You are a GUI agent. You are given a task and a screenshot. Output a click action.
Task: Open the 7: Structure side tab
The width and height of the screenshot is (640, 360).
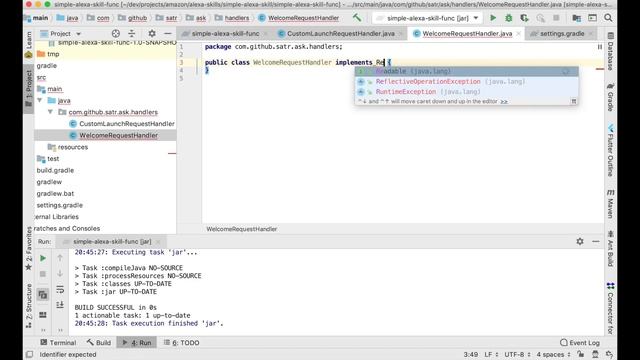point(29,306)
